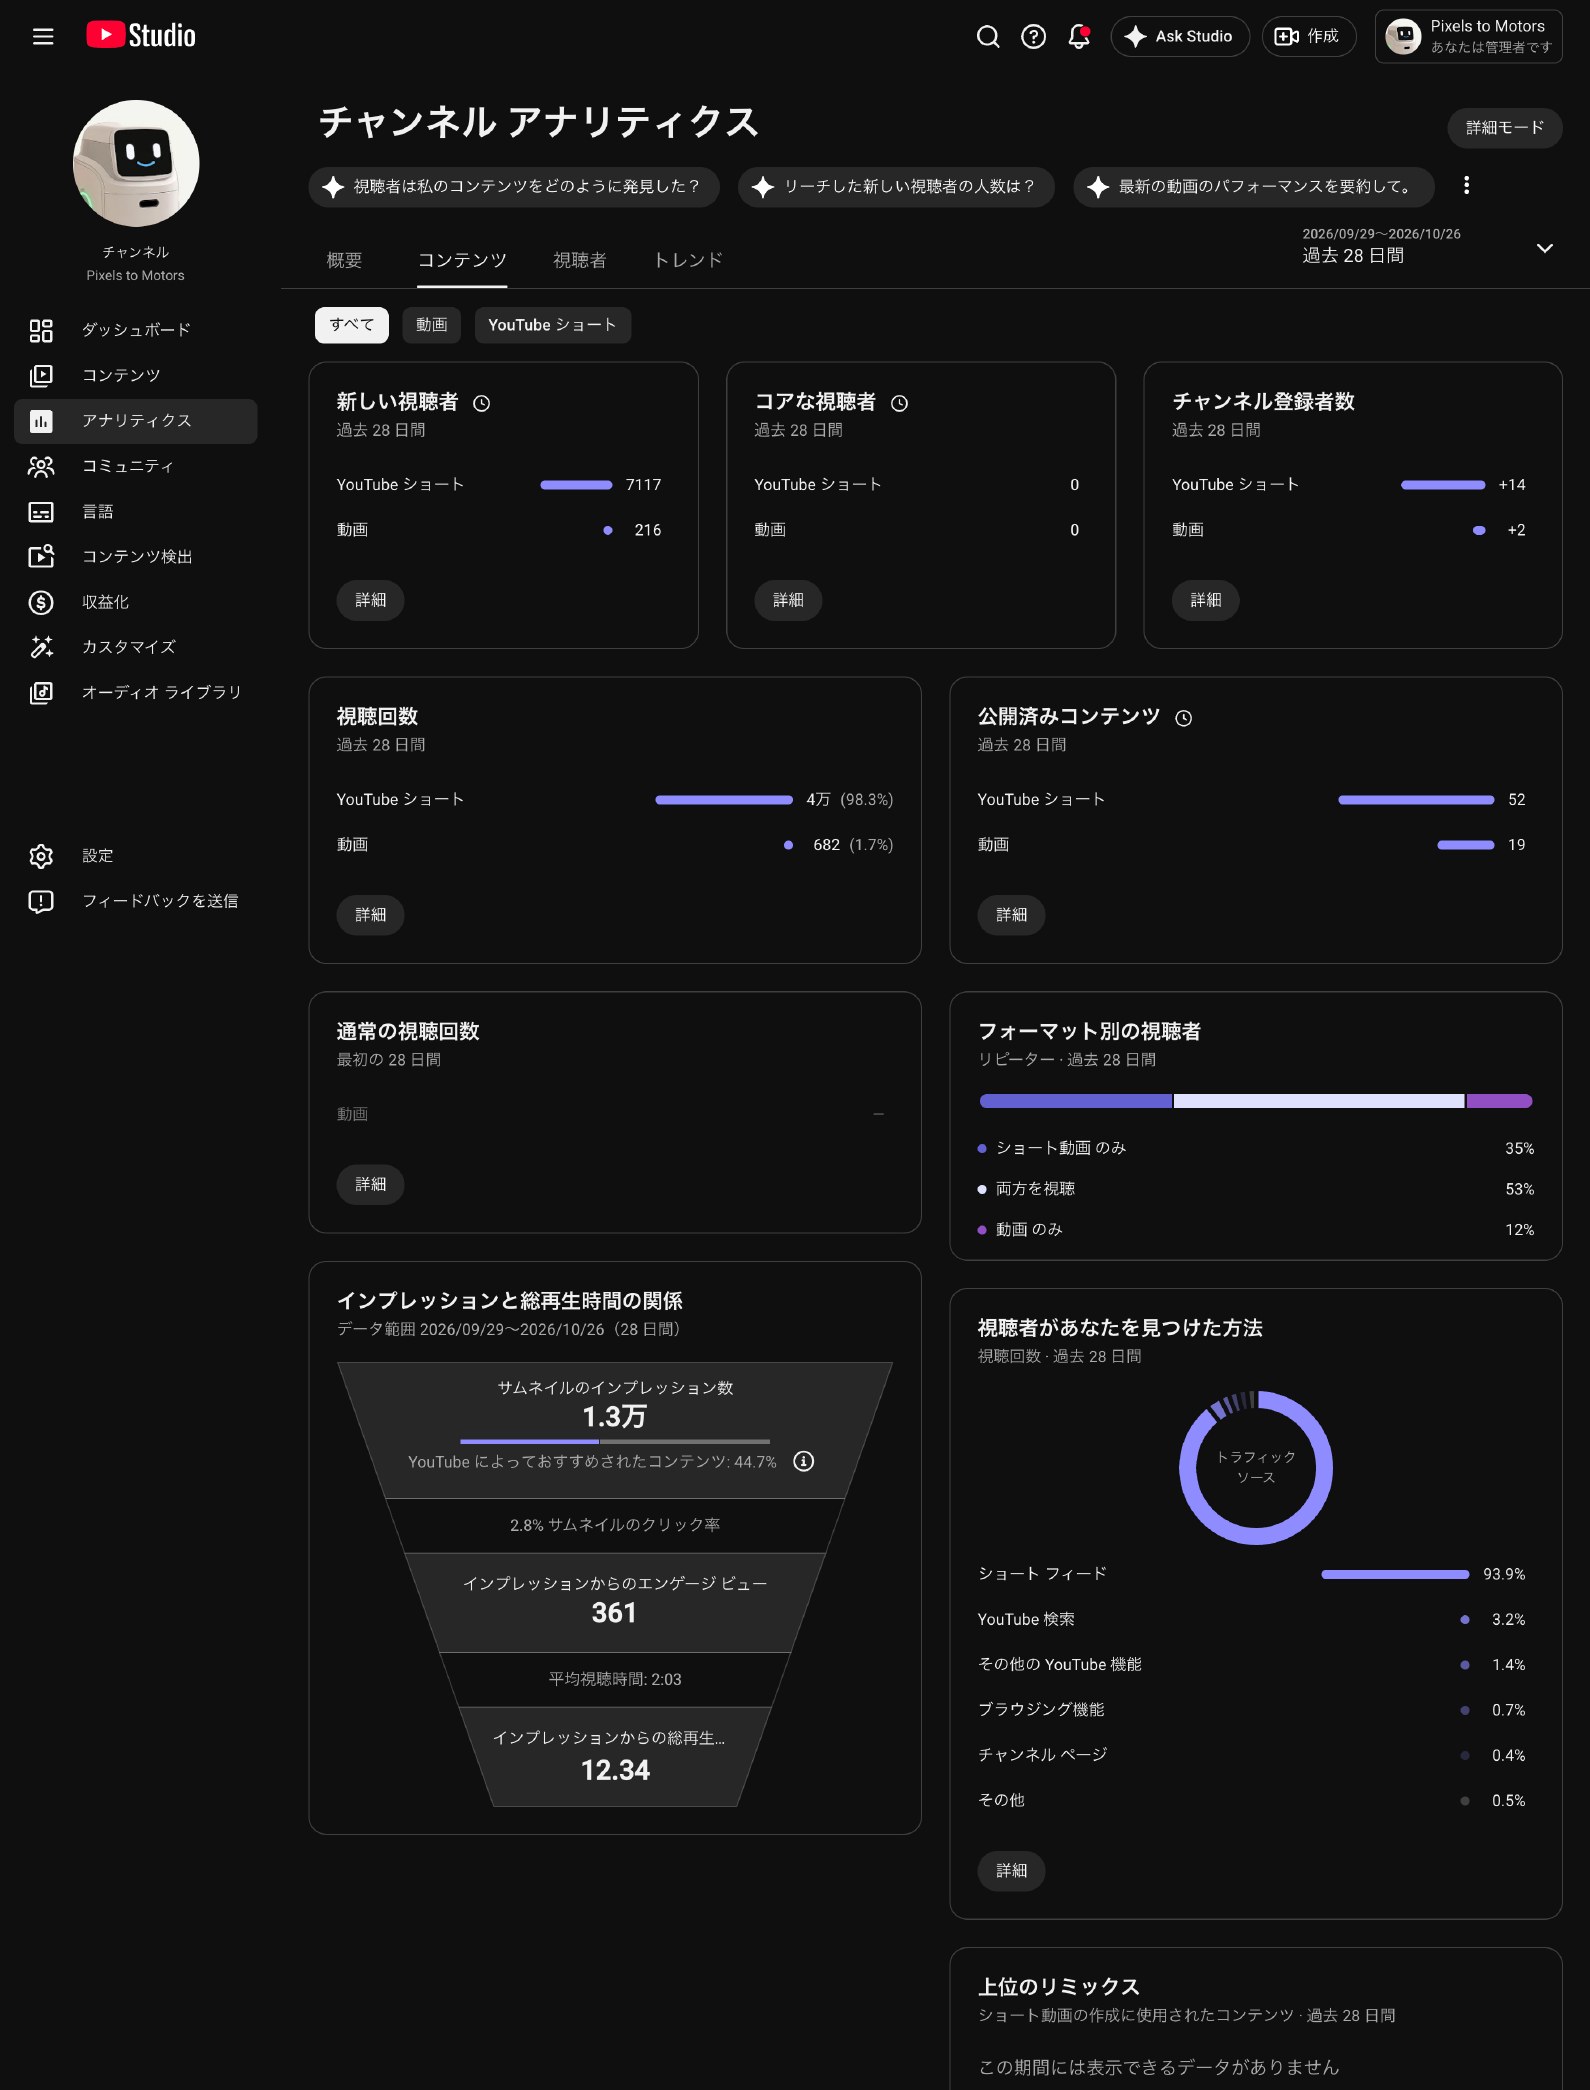1590x2090 pixels.
Task: Open カスタマイズ sidebar item
Action: coord(136,647)
